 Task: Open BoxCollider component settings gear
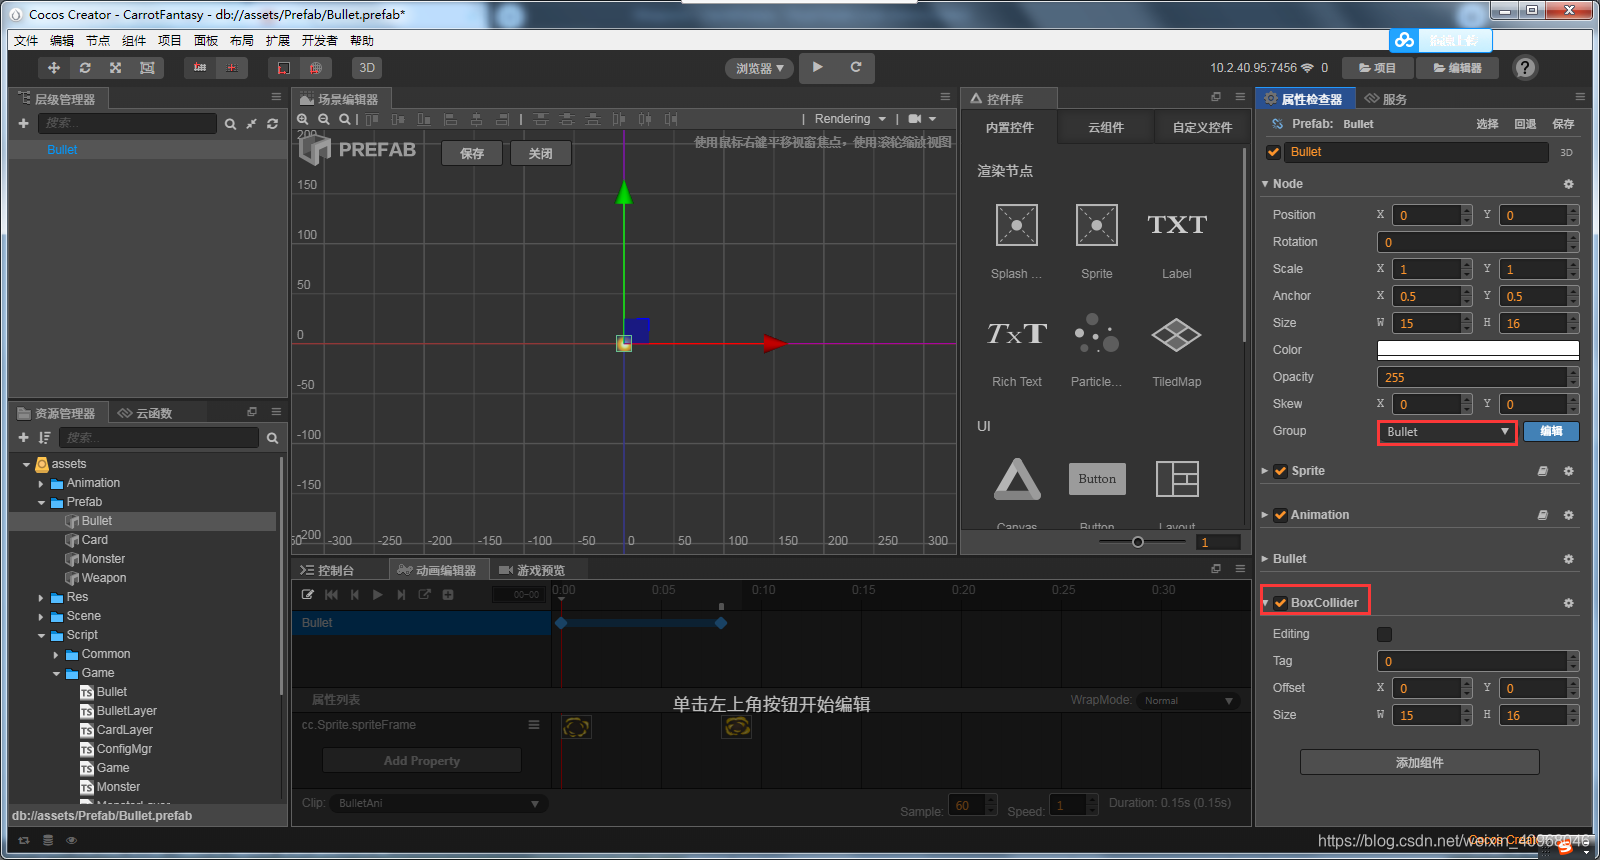coord(1568,603)
